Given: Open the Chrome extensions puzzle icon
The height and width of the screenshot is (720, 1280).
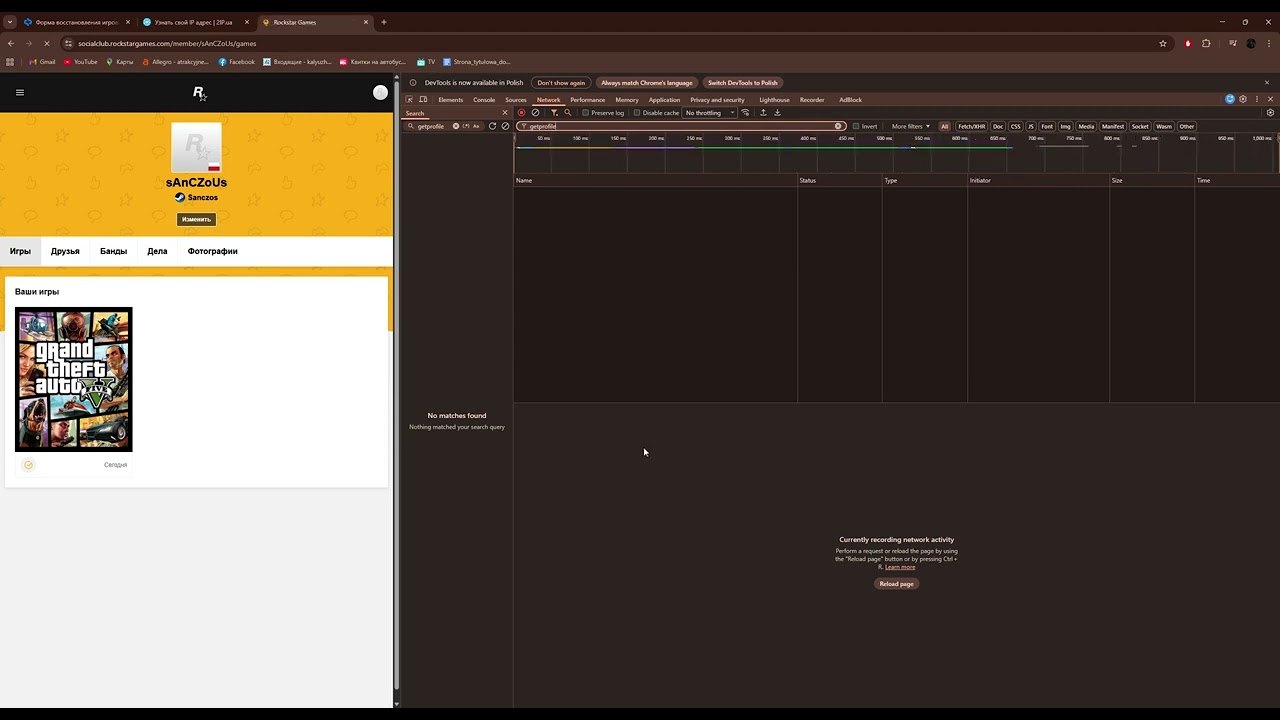Looking at the screenshot, I should [1206, 43].
